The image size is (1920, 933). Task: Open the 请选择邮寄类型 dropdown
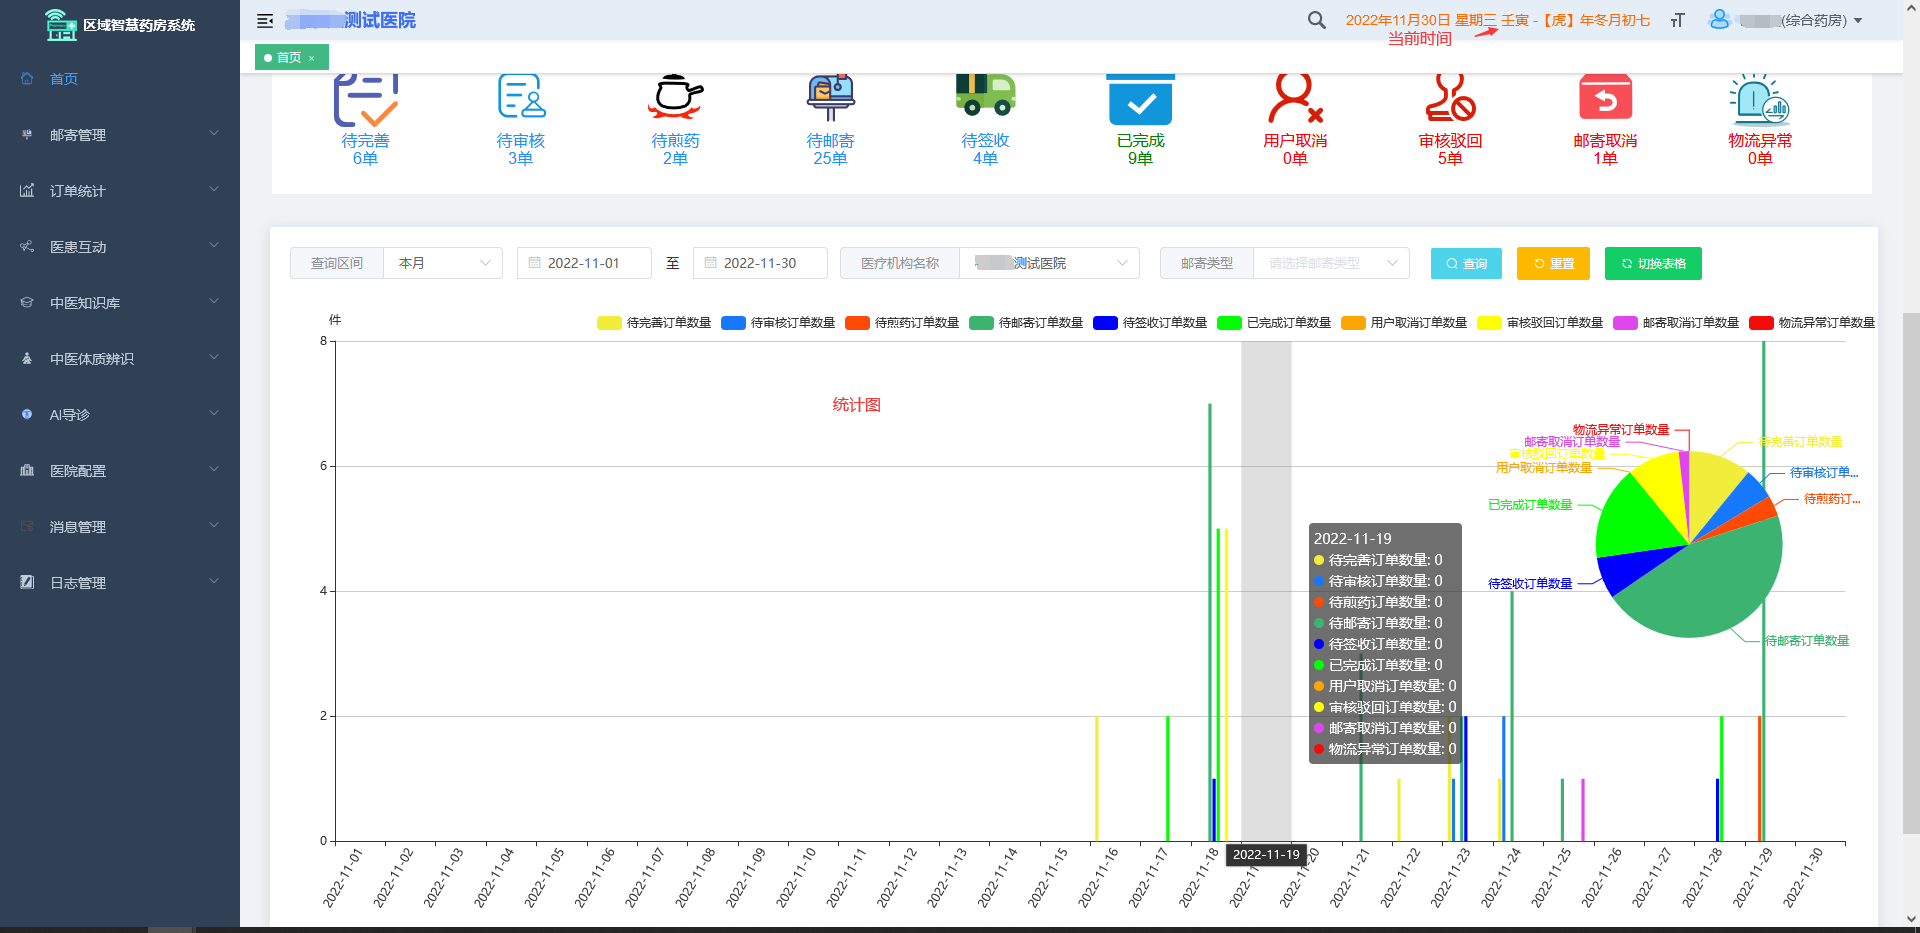pyautogui.click(x=1331, y=263)
